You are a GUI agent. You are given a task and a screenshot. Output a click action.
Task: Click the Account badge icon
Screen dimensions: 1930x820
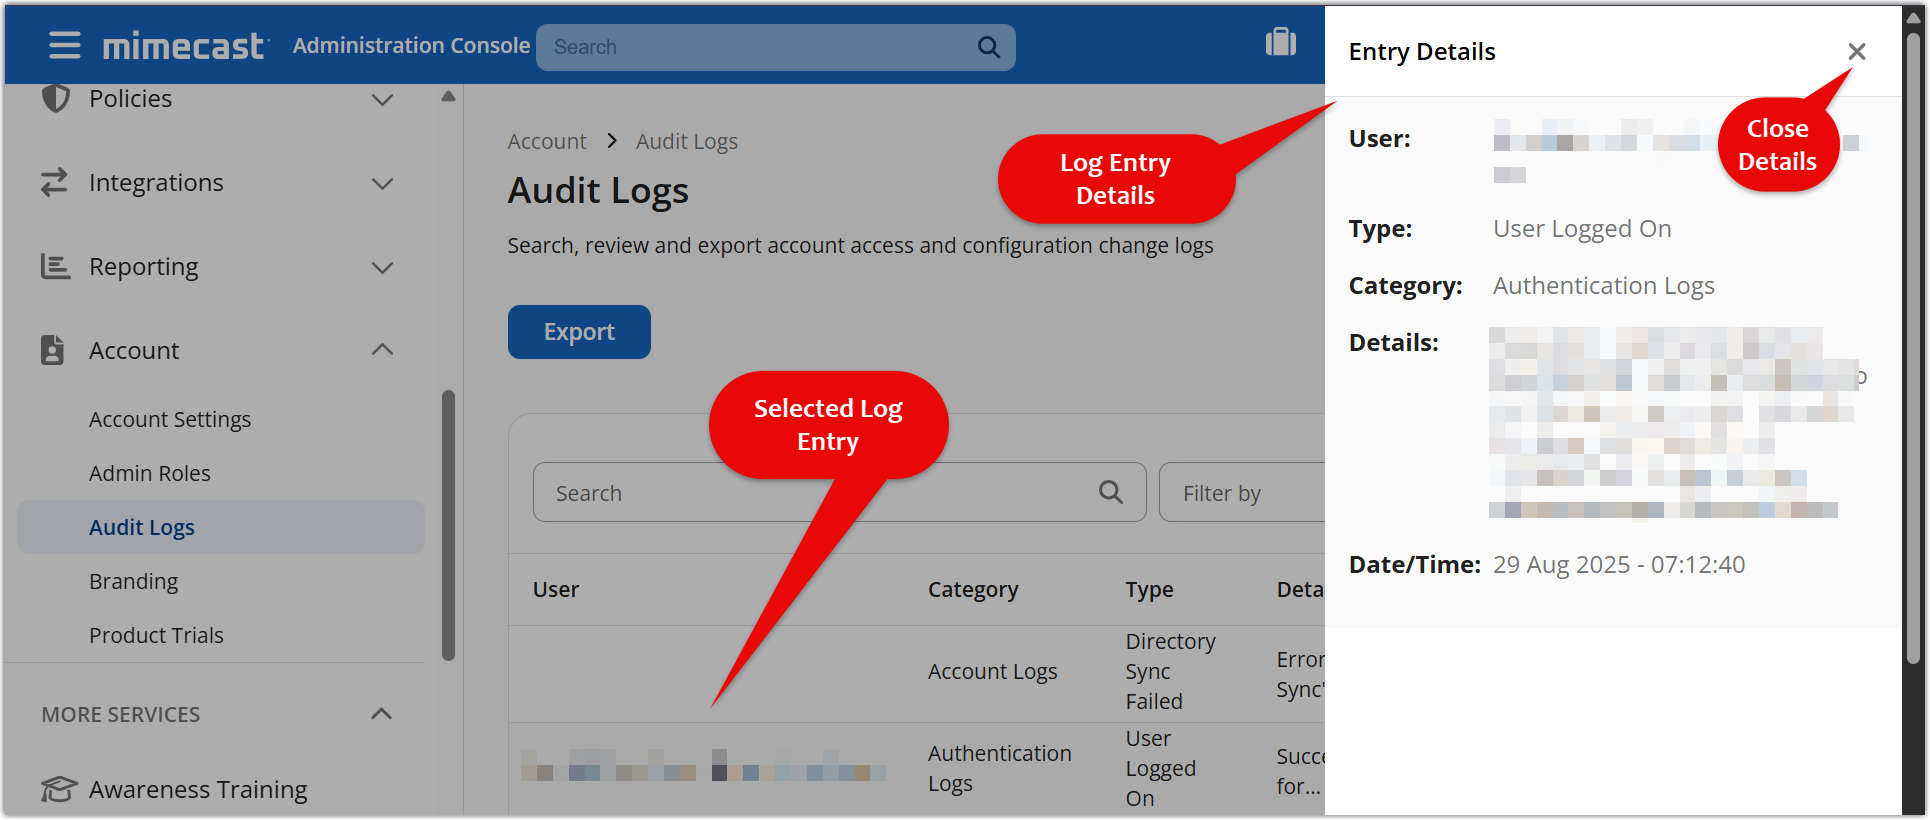(53, 350)
